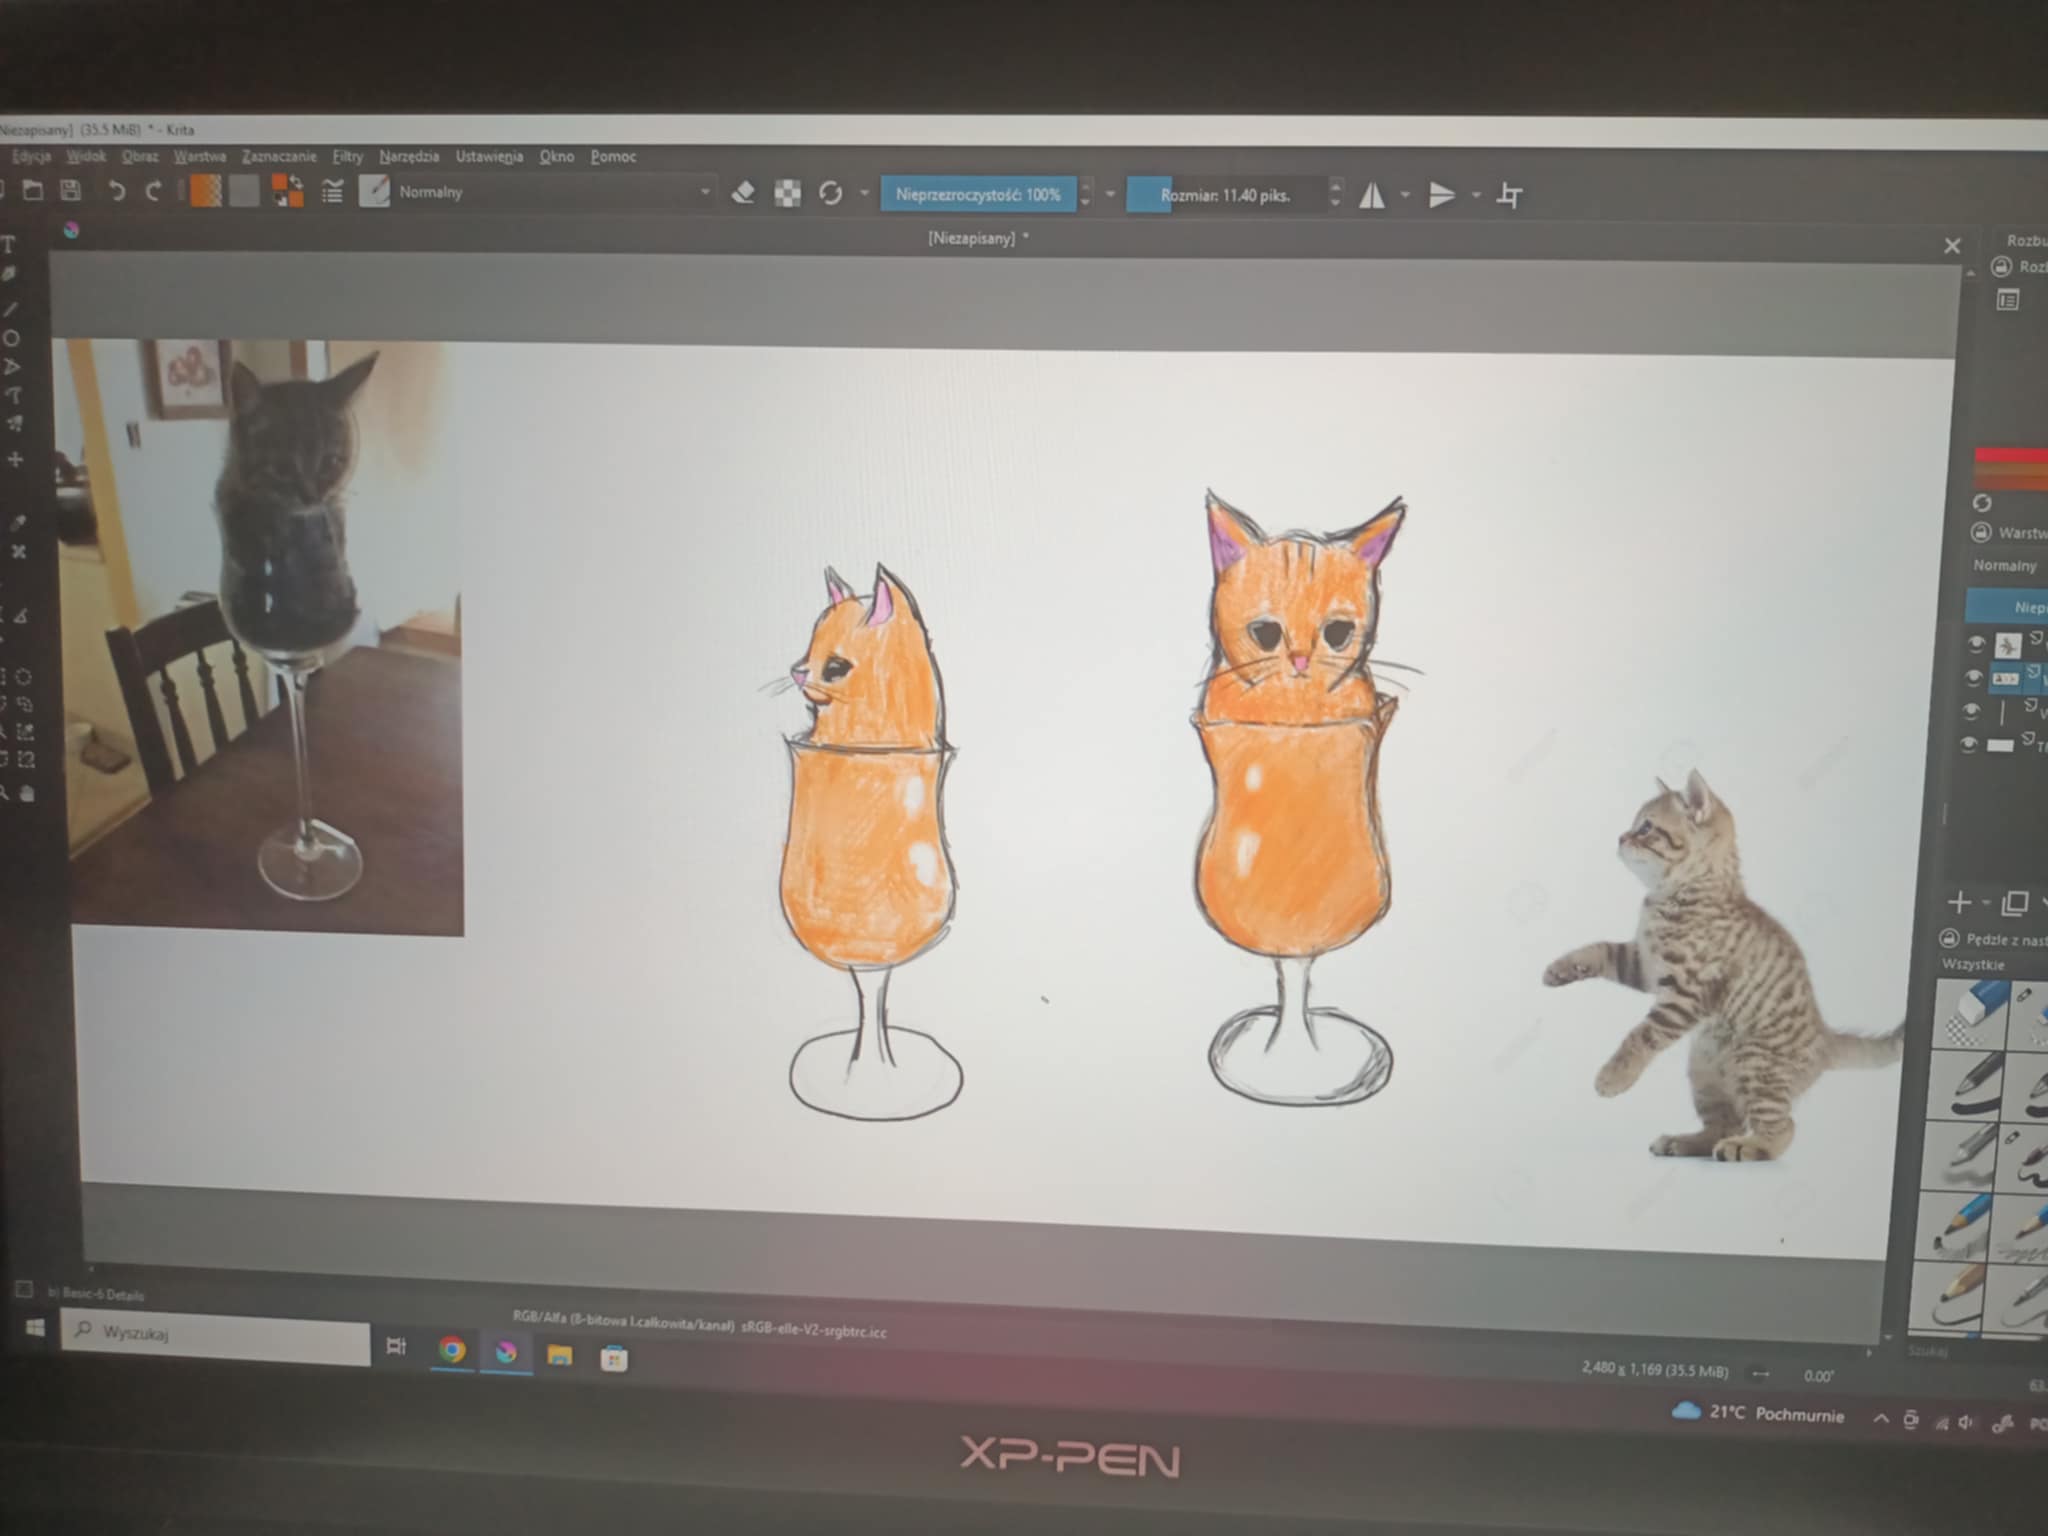Click the opacity slider's stepper arrows

point(1086,195)
